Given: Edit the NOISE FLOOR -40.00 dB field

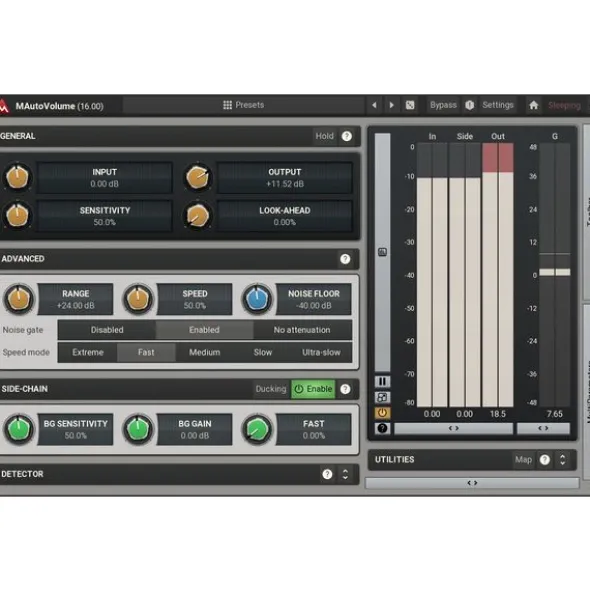Looking at the screenshot, I should [314, 299].
